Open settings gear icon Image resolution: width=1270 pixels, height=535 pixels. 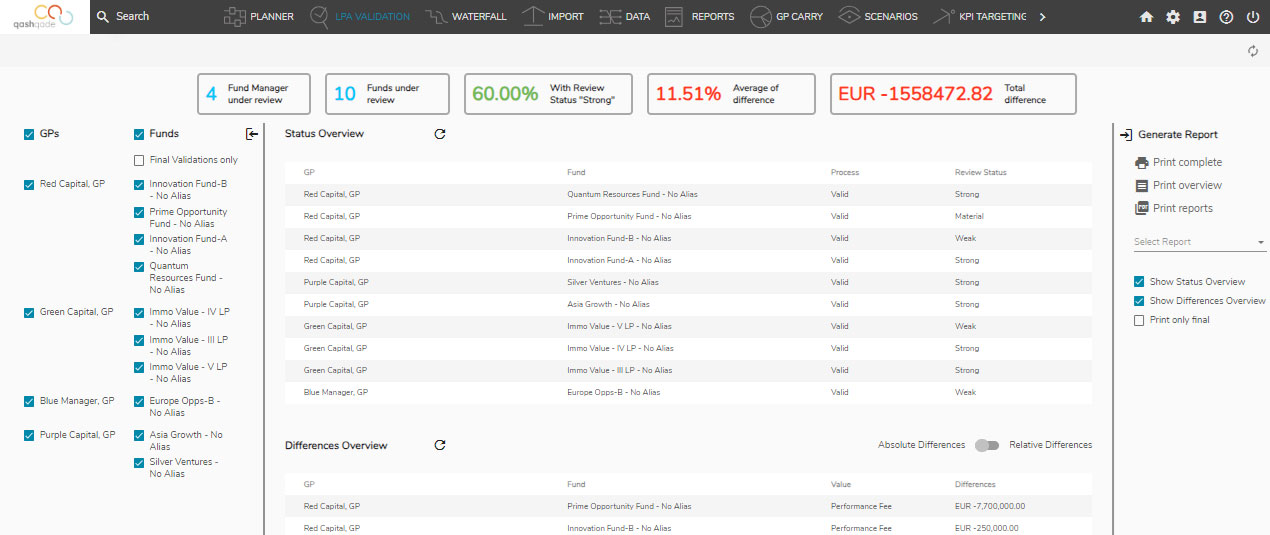tap(1173, 17)
